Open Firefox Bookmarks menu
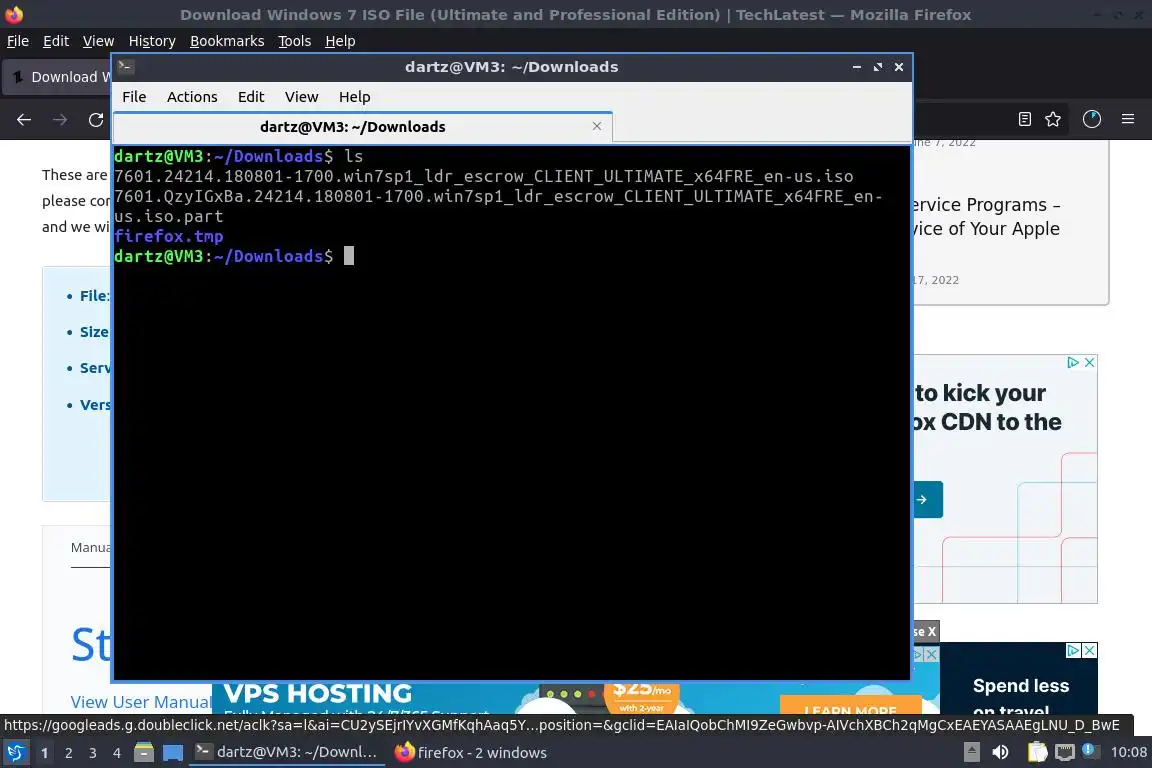 point(227,41)
